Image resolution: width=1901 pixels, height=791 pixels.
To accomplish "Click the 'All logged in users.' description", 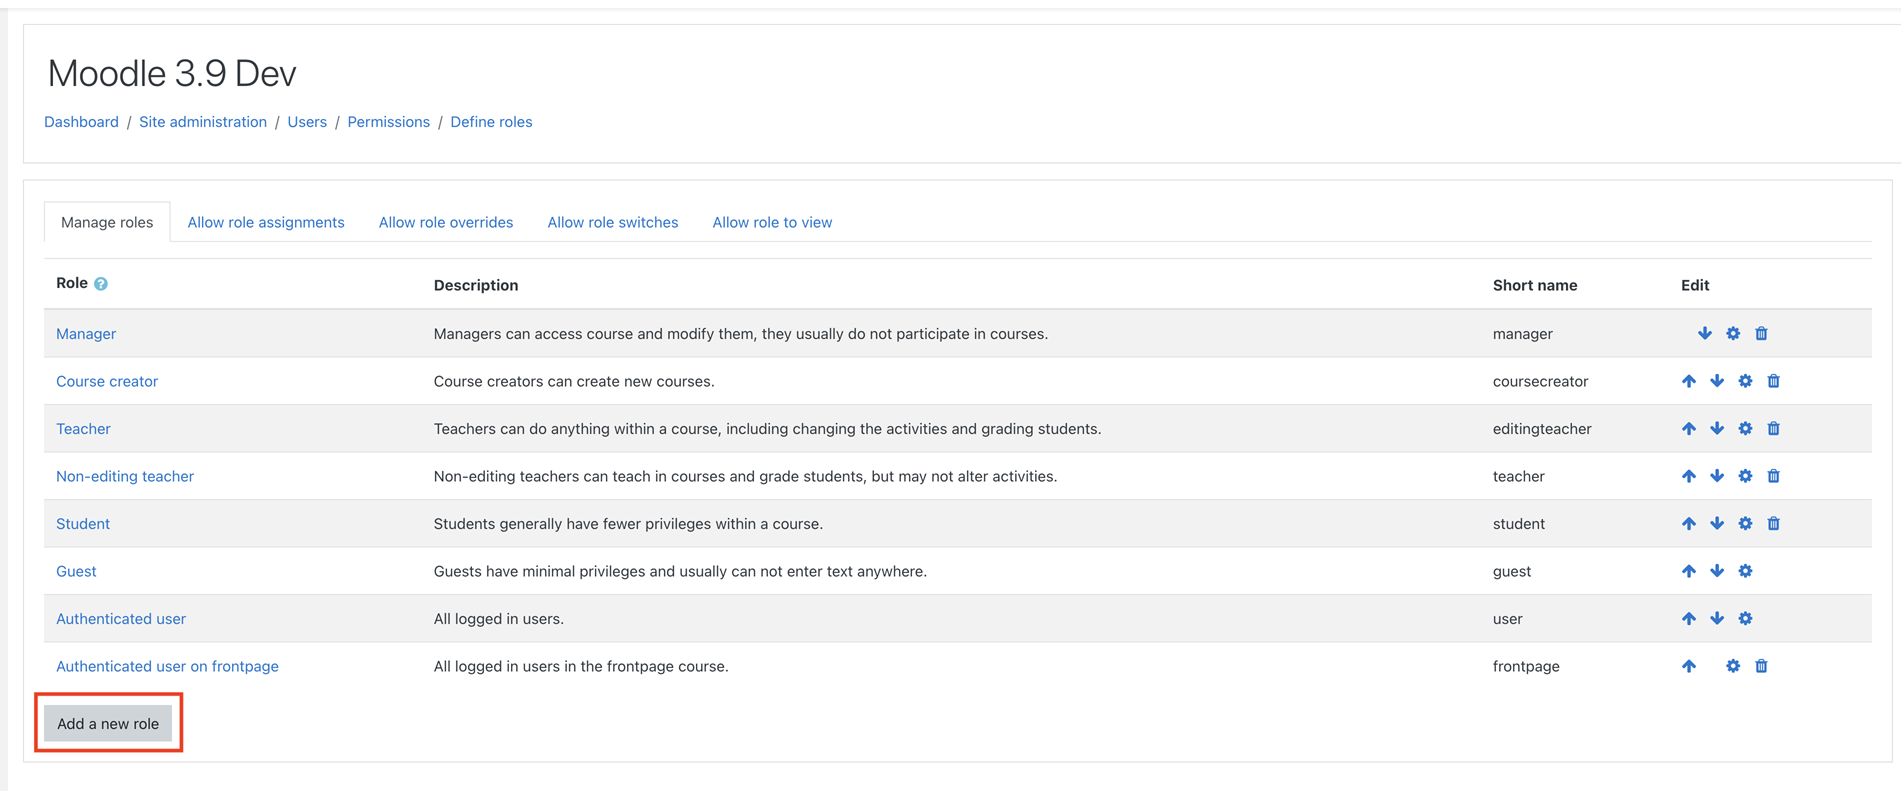I will click(x=499, y=619).
